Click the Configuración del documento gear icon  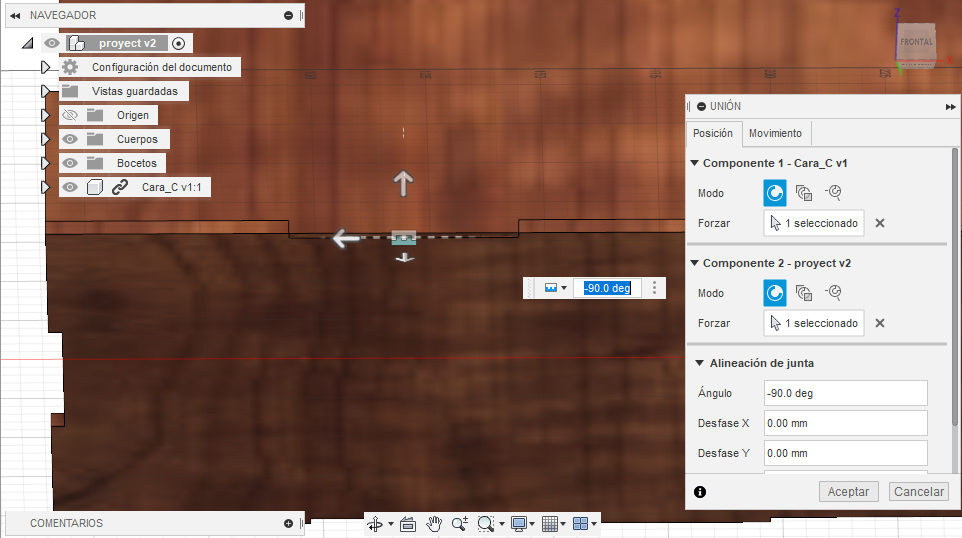point(70,67)
